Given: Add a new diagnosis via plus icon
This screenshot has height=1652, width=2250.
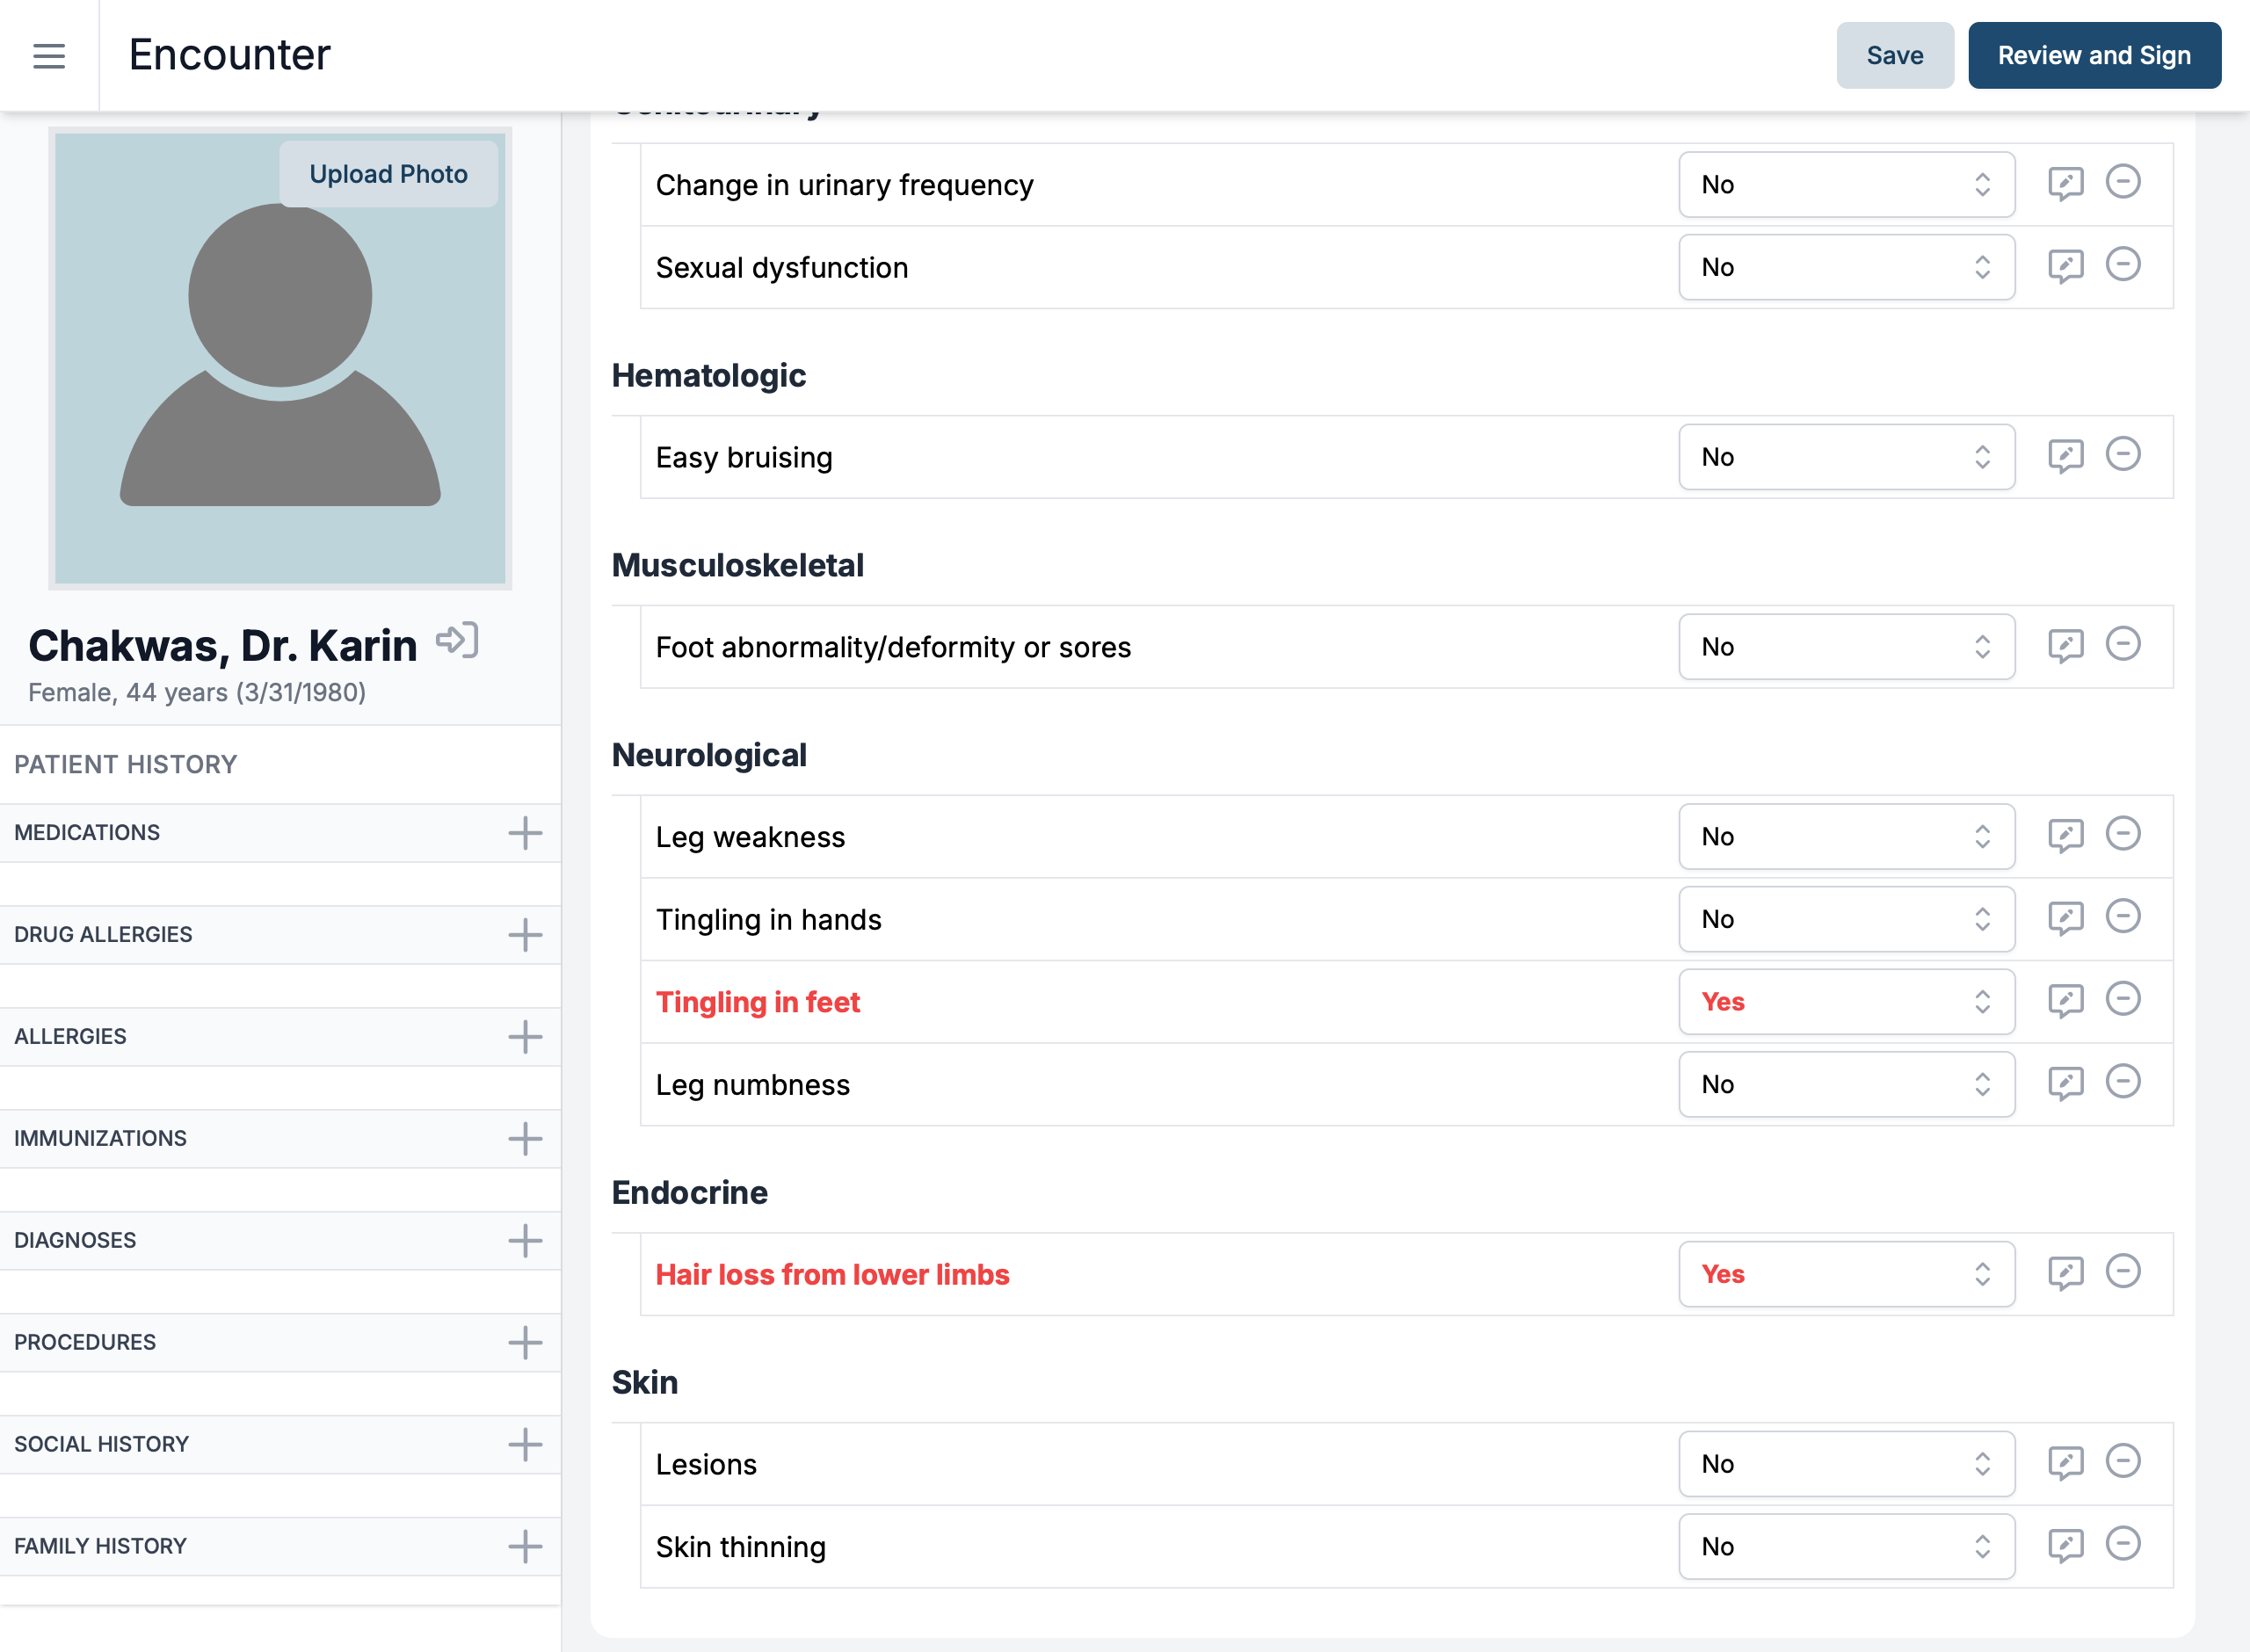Looking at the screenshot, I should click(x=524, y=1240).
